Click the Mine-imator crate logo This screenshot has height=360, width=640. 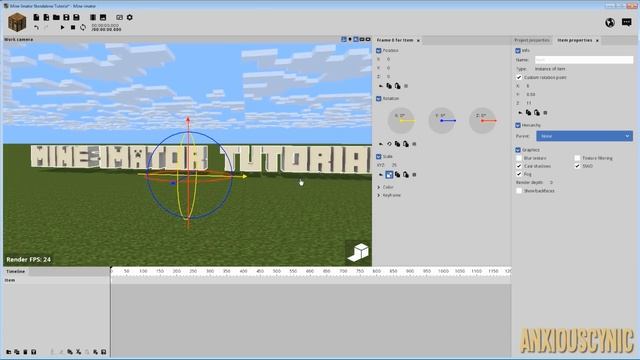pos(17,22)
